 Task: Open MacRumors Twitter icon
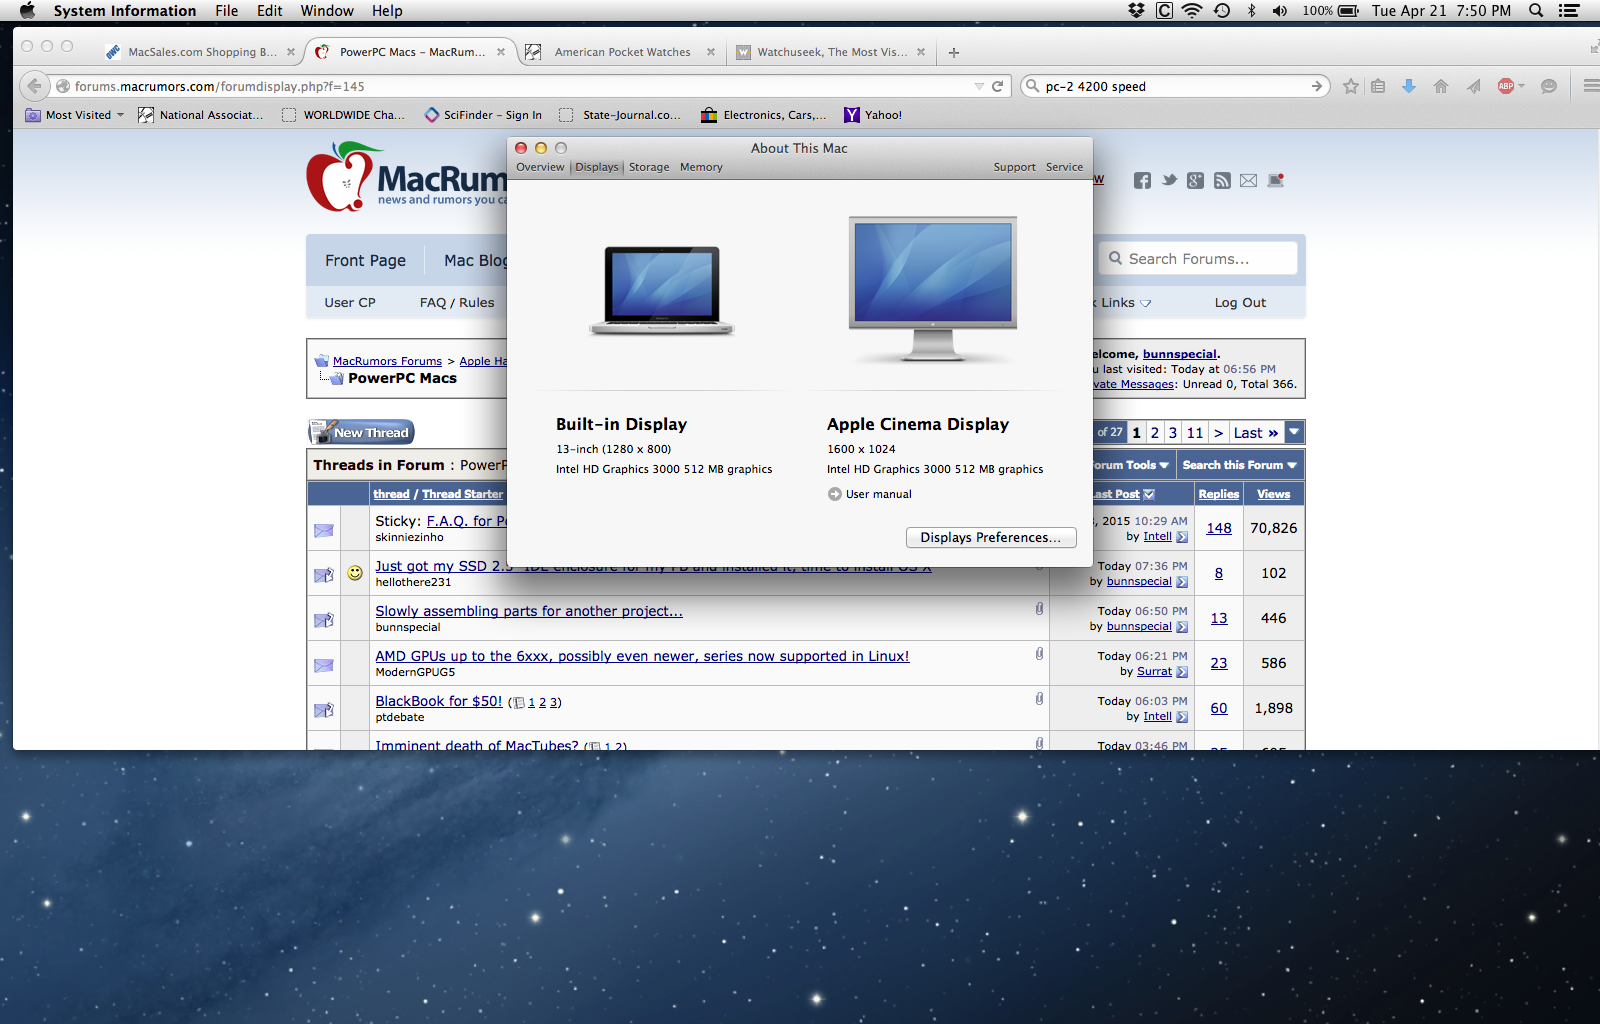coord(1169,181)
